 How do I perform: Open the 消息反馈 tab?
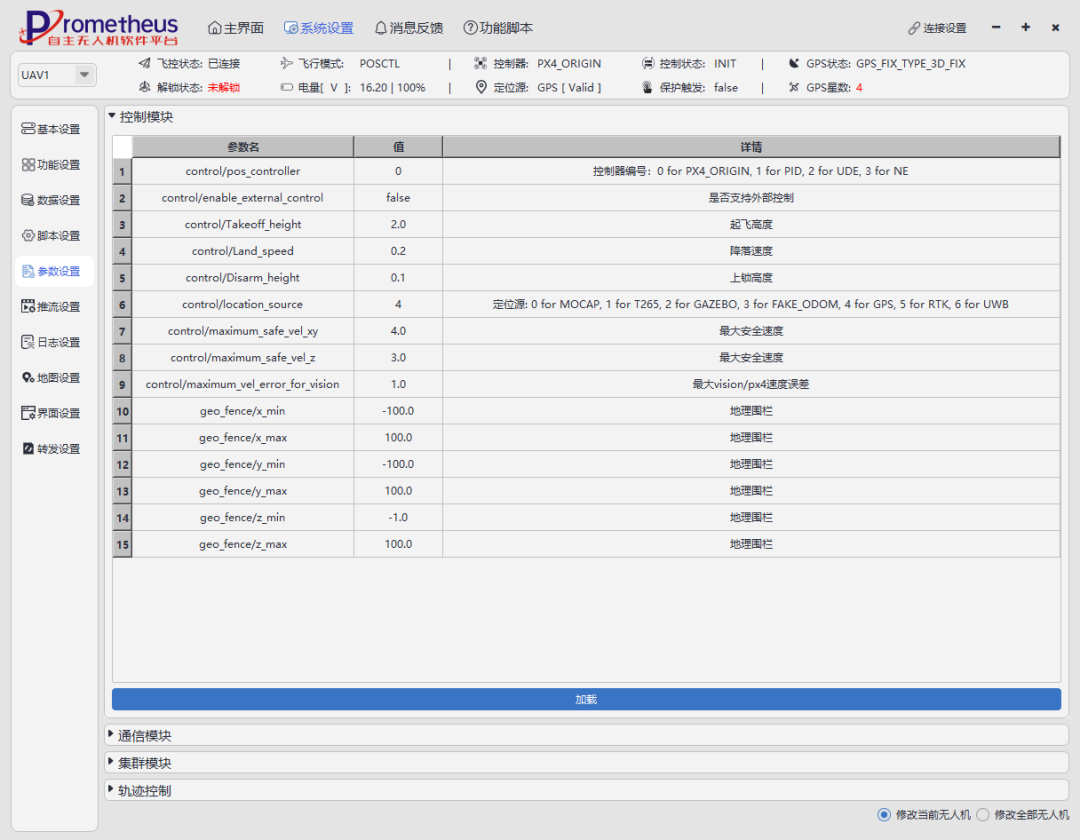tap(408, 28)
